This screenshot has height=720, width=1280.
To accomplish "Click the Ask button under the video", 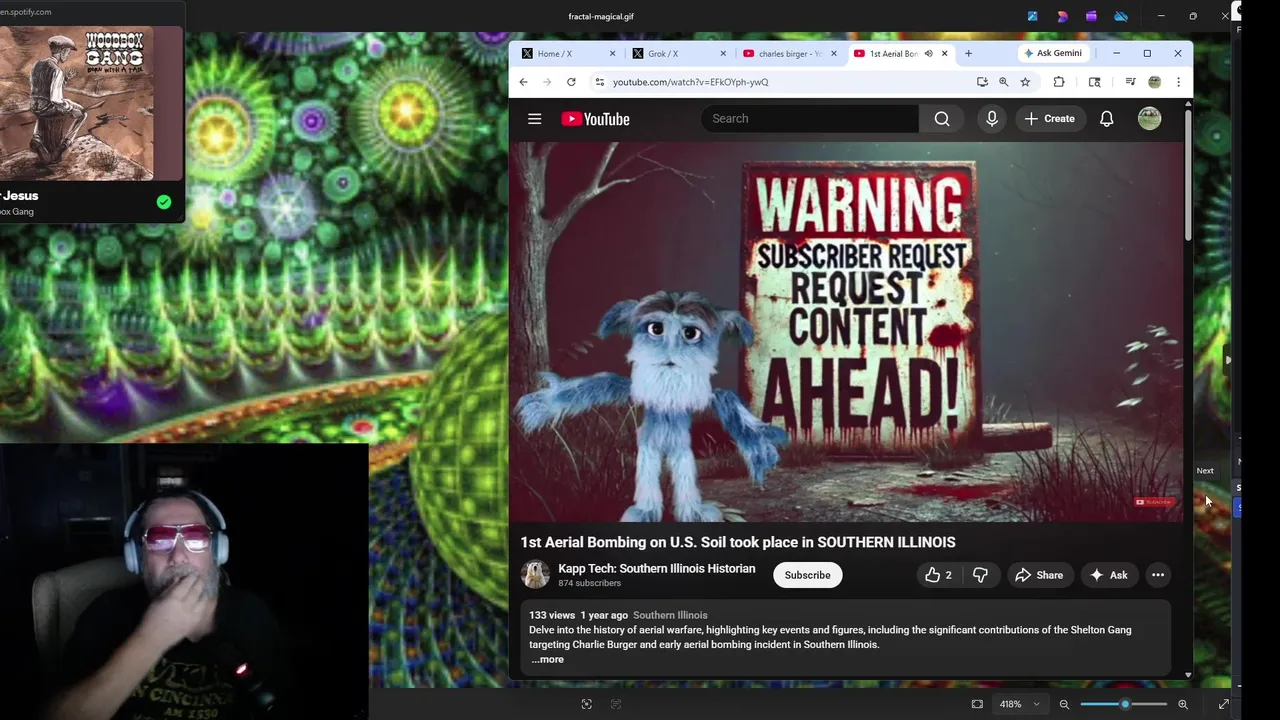I will [1109, 575].
